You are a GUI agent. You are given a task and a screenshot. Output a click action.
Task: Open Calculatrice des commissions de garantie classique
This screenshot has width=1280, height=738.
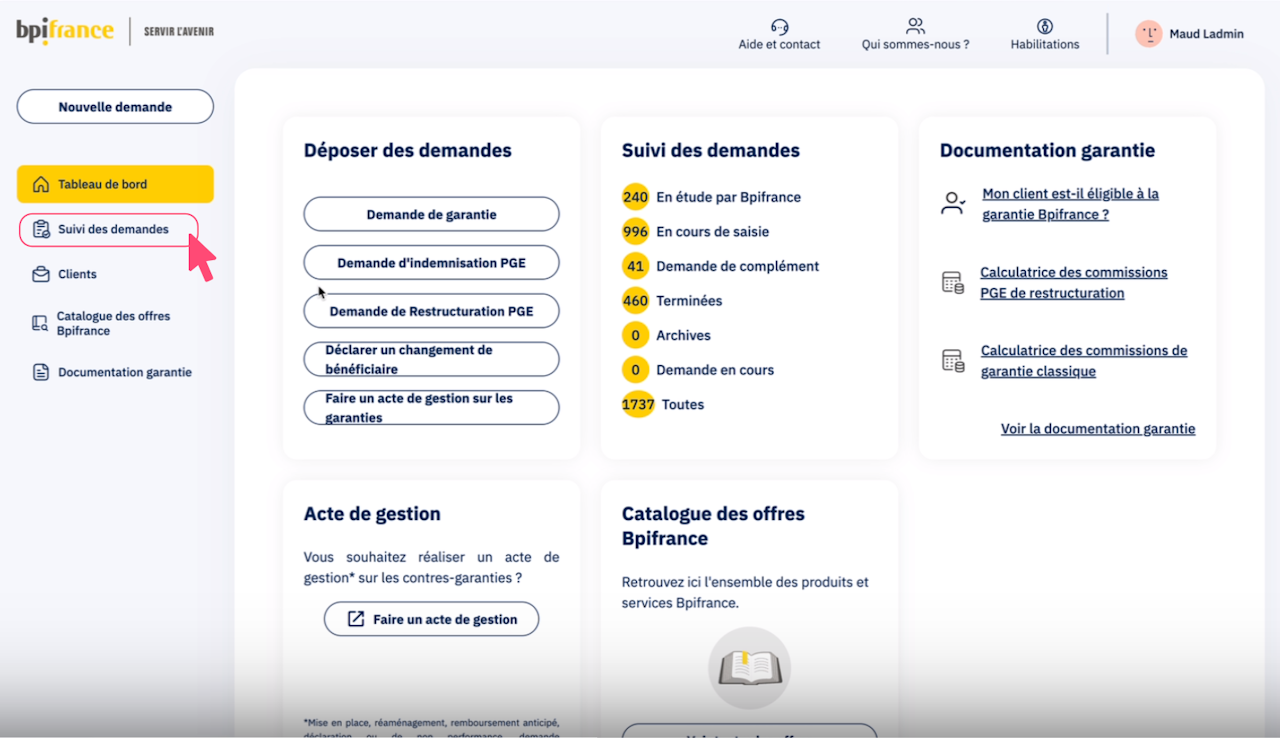click(x=1084, y=361)
